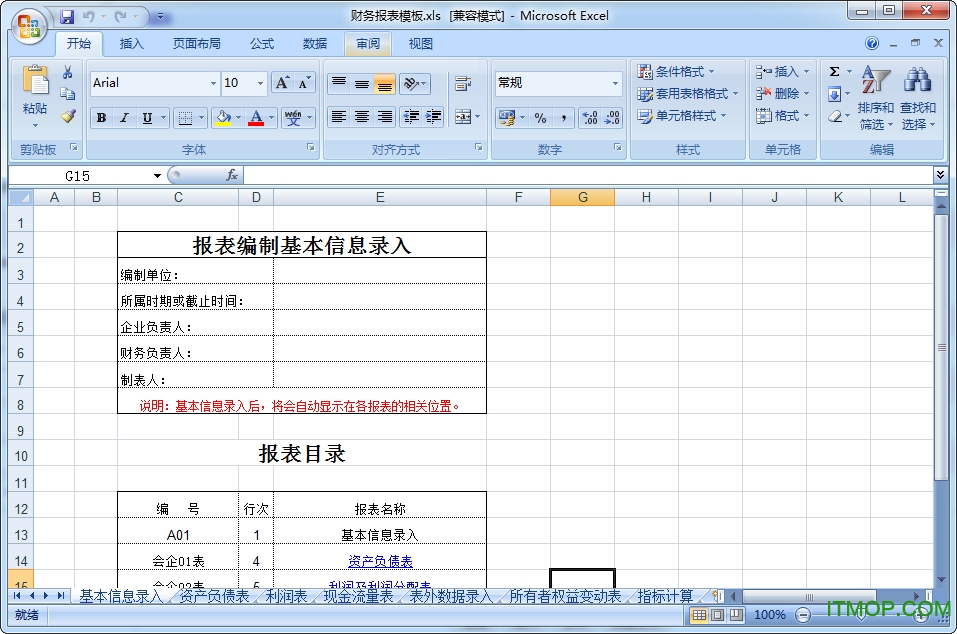Click the Merge and Center cells icon
Viewport: 957px width, 634px height.
(x=463, y=117)
